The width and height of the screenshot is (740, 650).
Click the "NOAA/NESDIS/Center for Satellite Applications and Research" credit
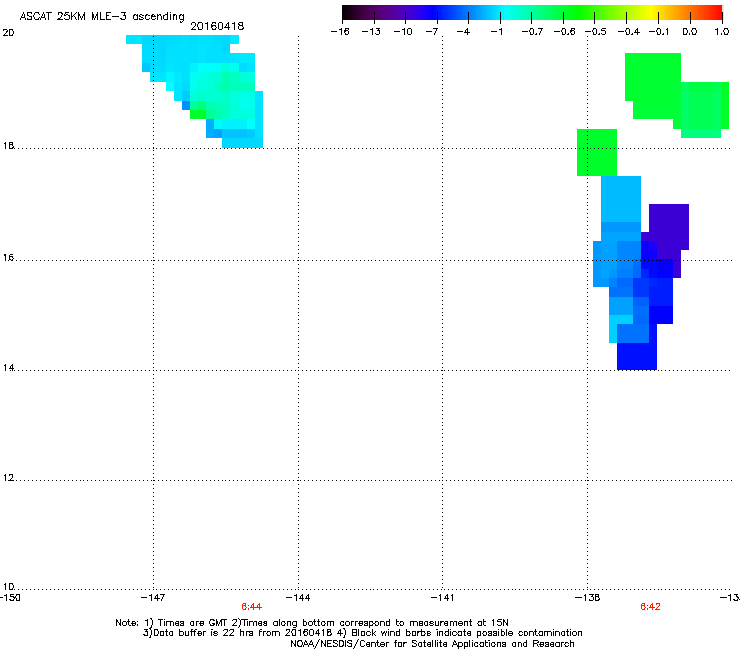point(432,644)
